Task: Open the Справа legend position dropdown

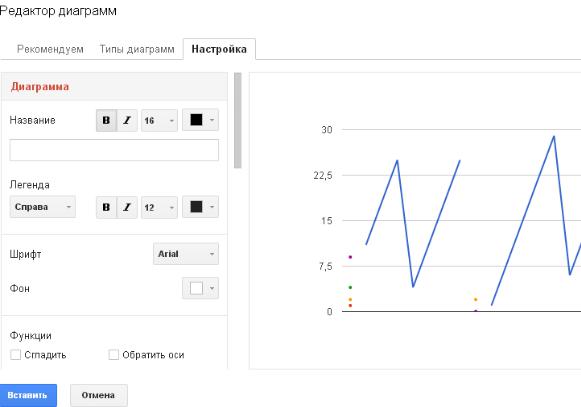Action: point(43,207)
